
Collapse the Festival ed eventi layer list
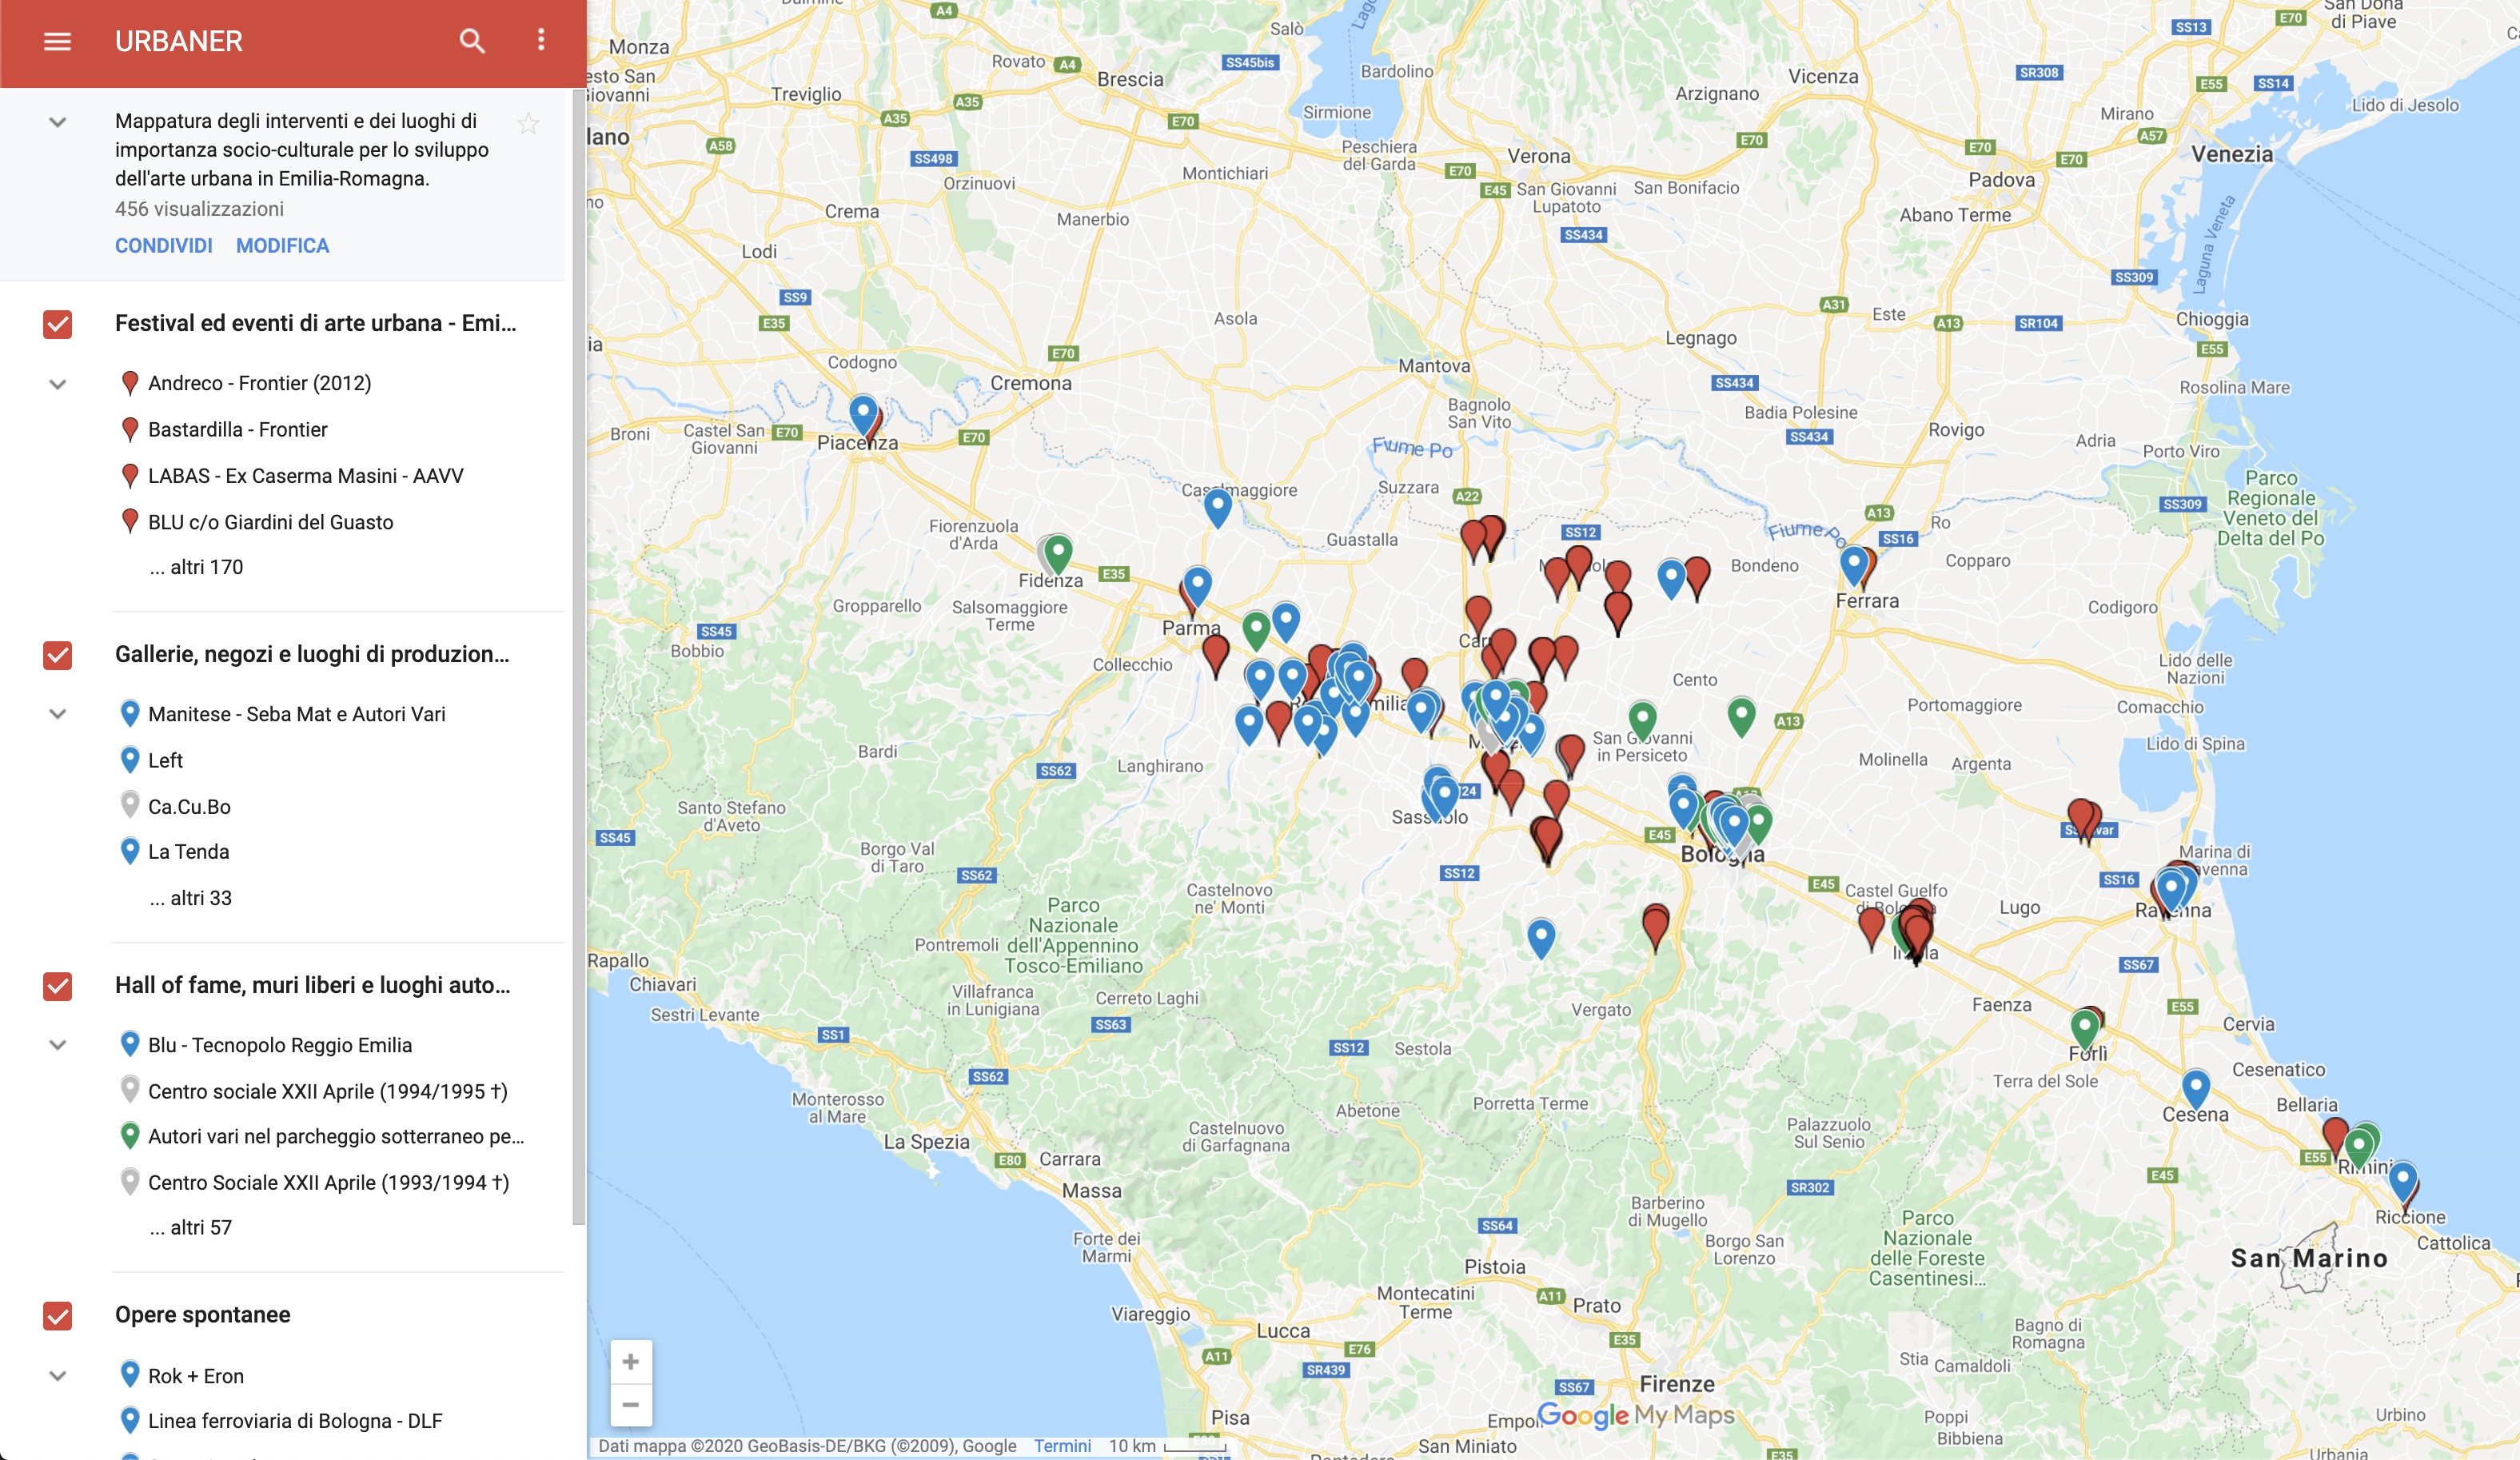57,384
